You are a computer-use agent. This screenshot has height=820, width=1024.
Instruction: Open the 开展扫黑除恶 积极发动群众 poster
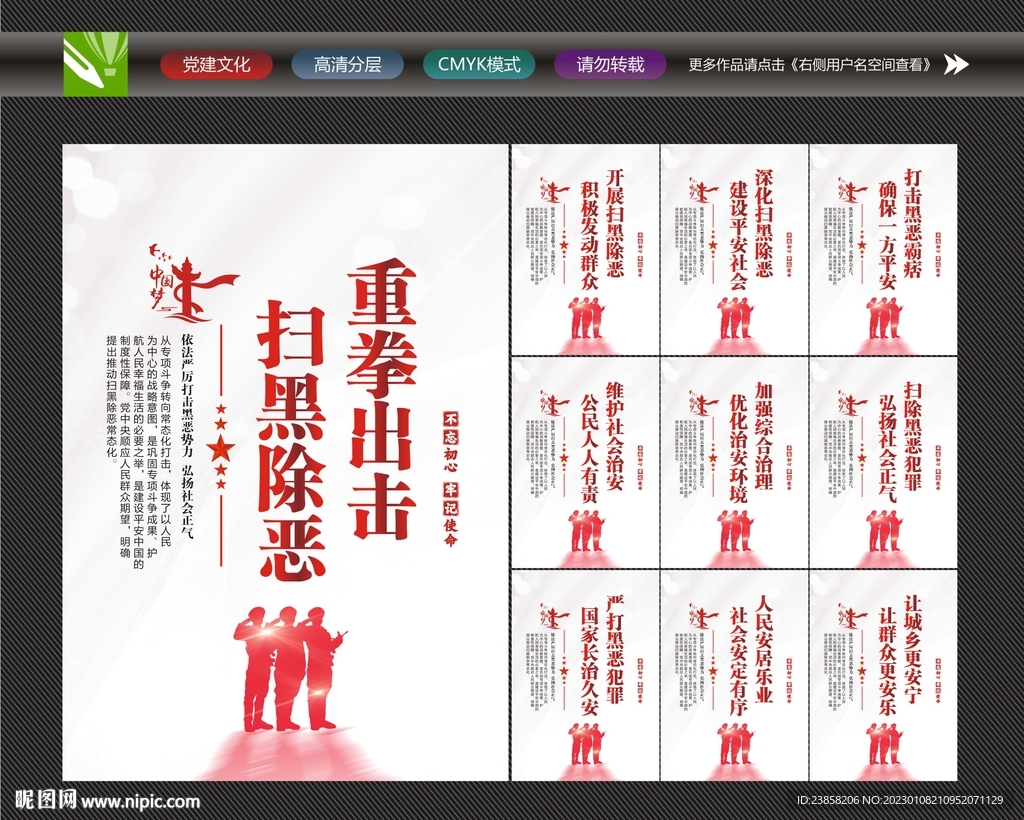tap(585, 250)
